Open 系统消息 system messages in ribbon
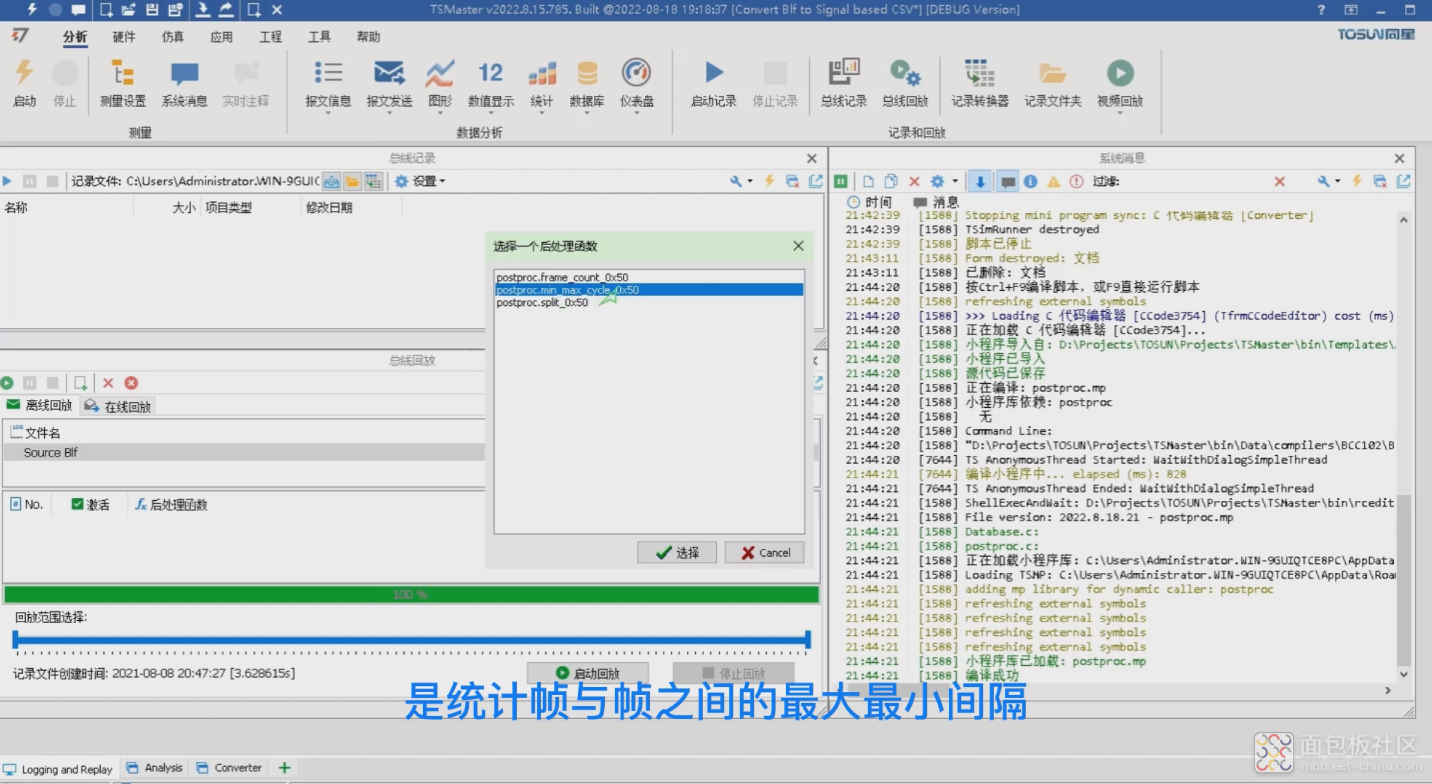 184,83
